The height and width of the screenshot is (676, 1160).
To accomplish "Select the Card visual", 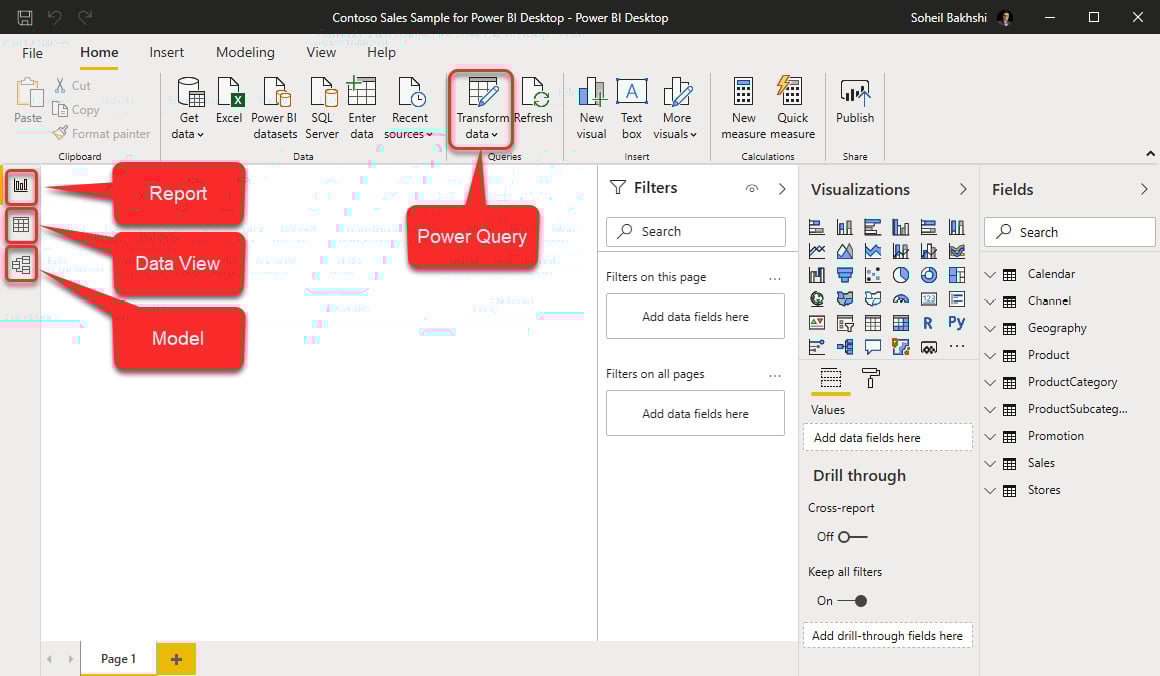I will coord(928,299).
